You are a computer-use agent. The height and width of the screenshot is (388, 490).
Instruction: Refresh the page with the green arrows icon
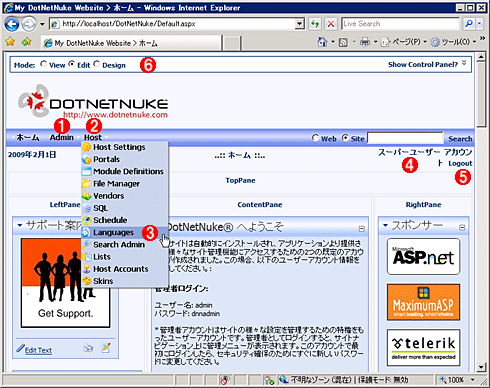[x=315, y=24]
